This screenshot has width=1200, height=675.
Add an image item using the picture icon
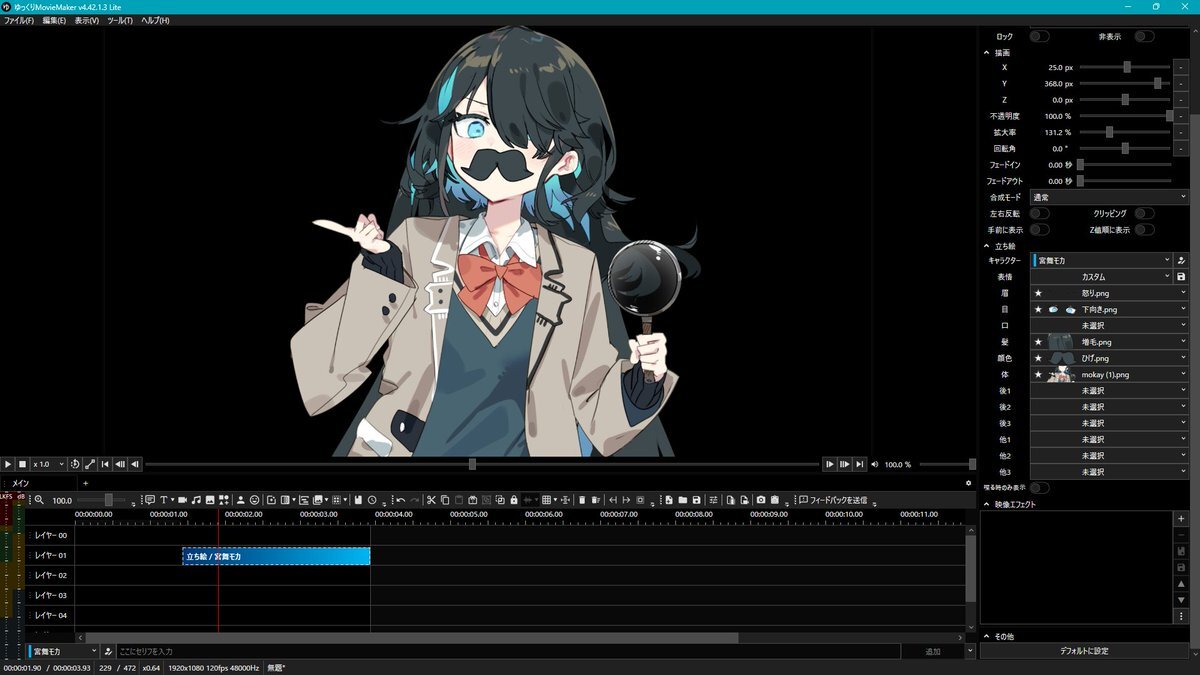coord(210,499)
